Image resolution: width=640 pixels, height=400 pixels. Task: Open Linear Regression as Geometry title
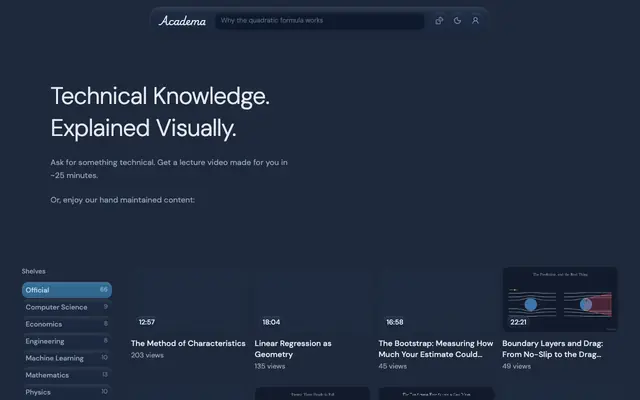(x=293, y=349)
